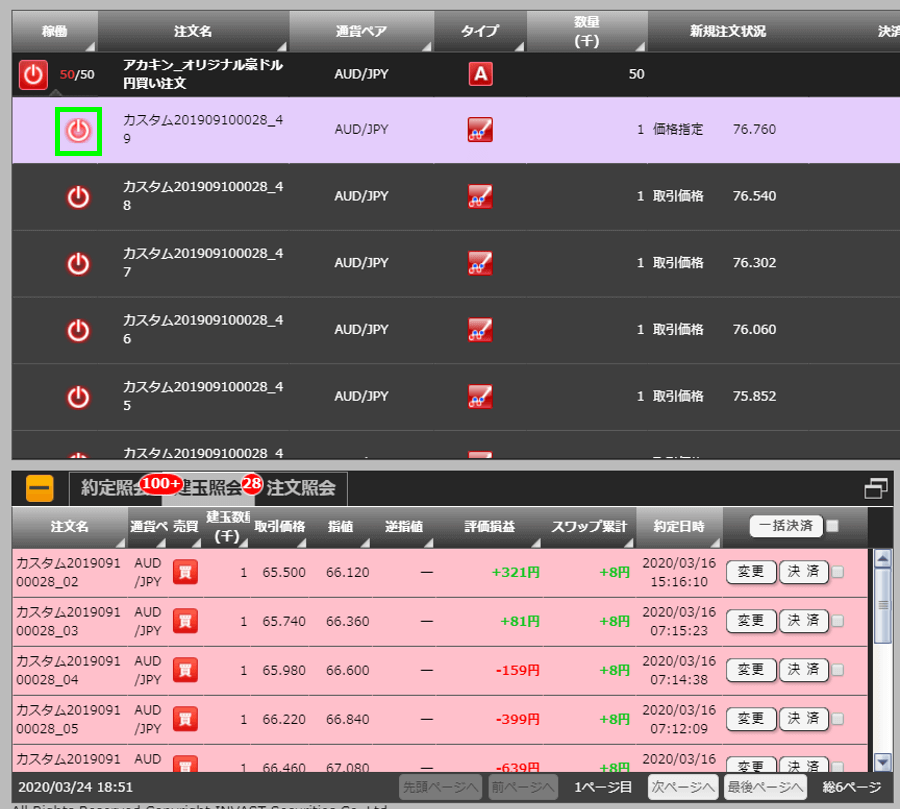Toggle power for order カスタム201909100028_49
900x809 pixels.
coord(78,131)
